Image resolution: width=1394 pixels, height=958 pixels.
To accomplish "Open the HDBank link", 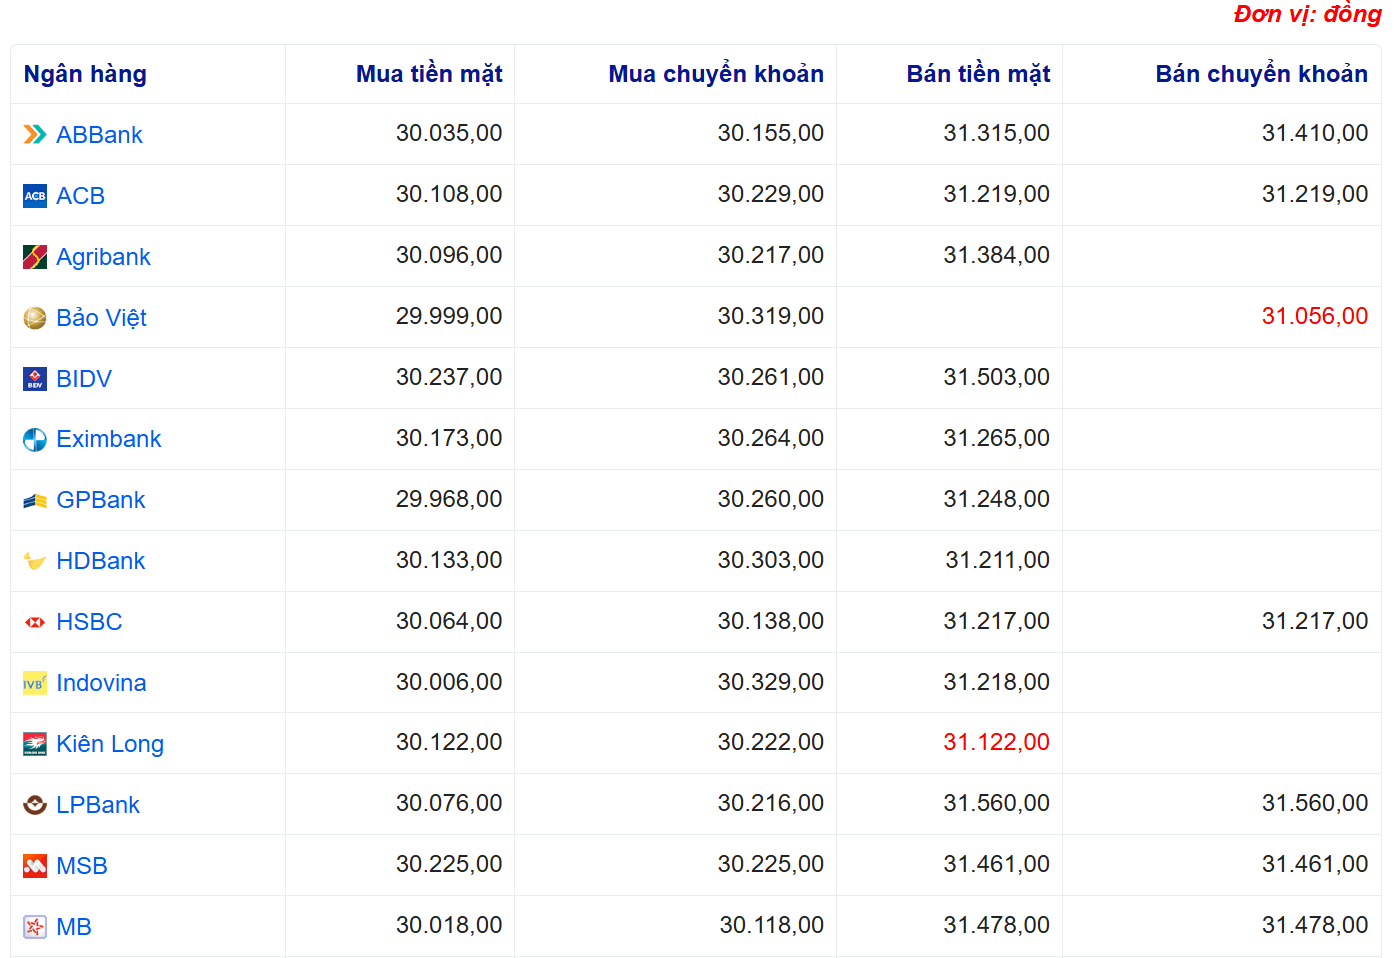I will [x=100, y=561].
